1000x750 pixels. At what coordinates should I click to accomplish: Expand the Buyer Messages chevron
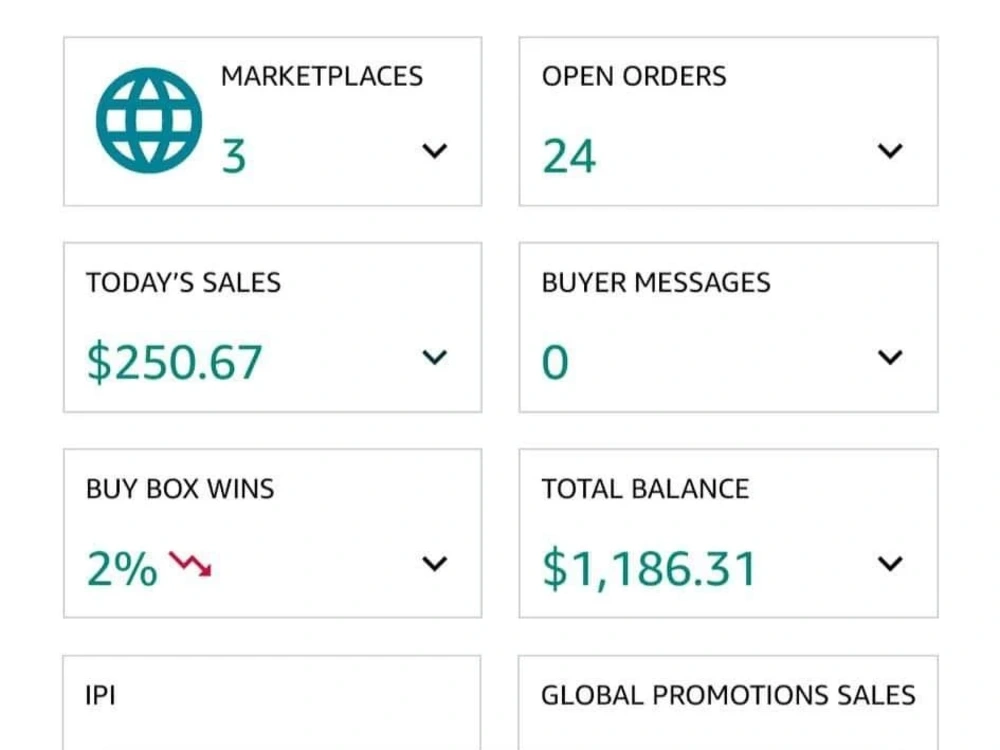coord(890,357)
